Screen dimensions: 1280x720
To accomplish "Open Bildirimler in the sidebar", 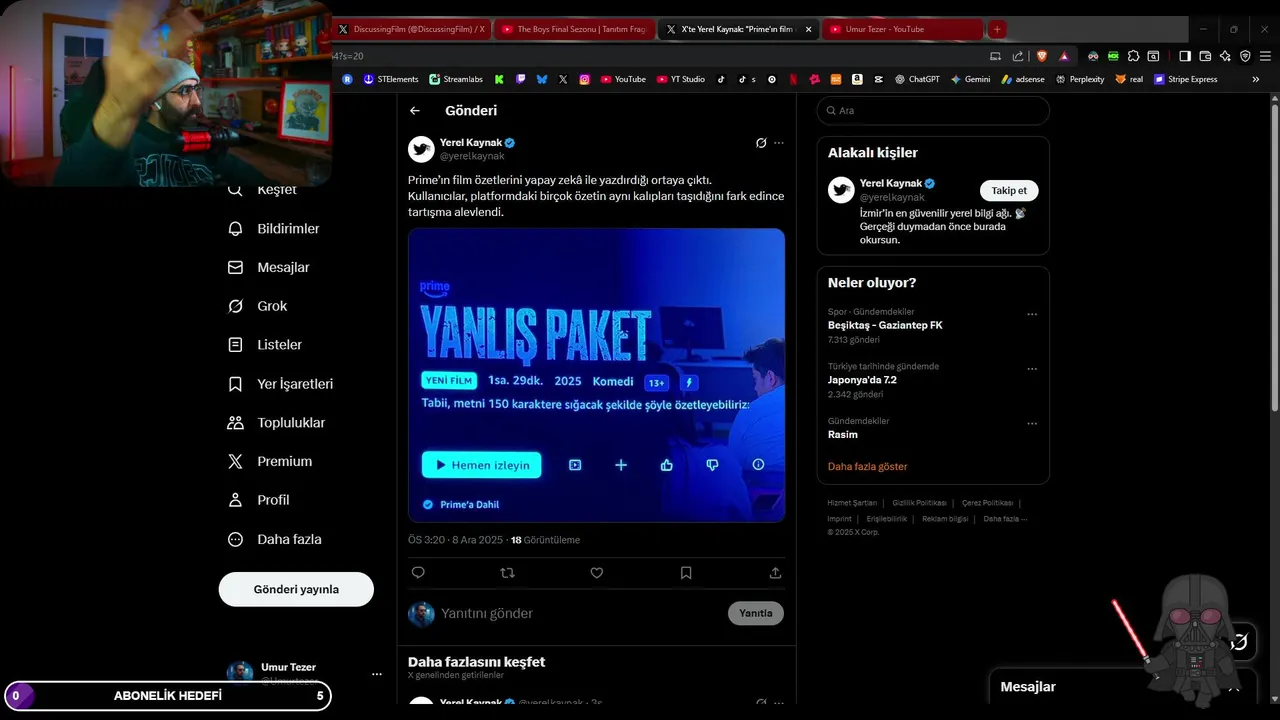I will [275, 229].
